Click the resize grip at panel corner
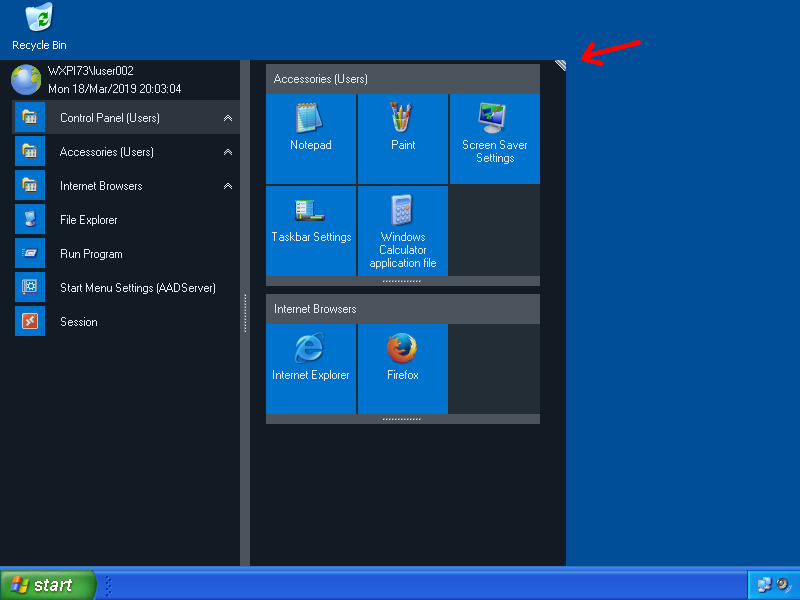Image resolution: width=800 pixels, height=600 pixels. click(560, 65)
